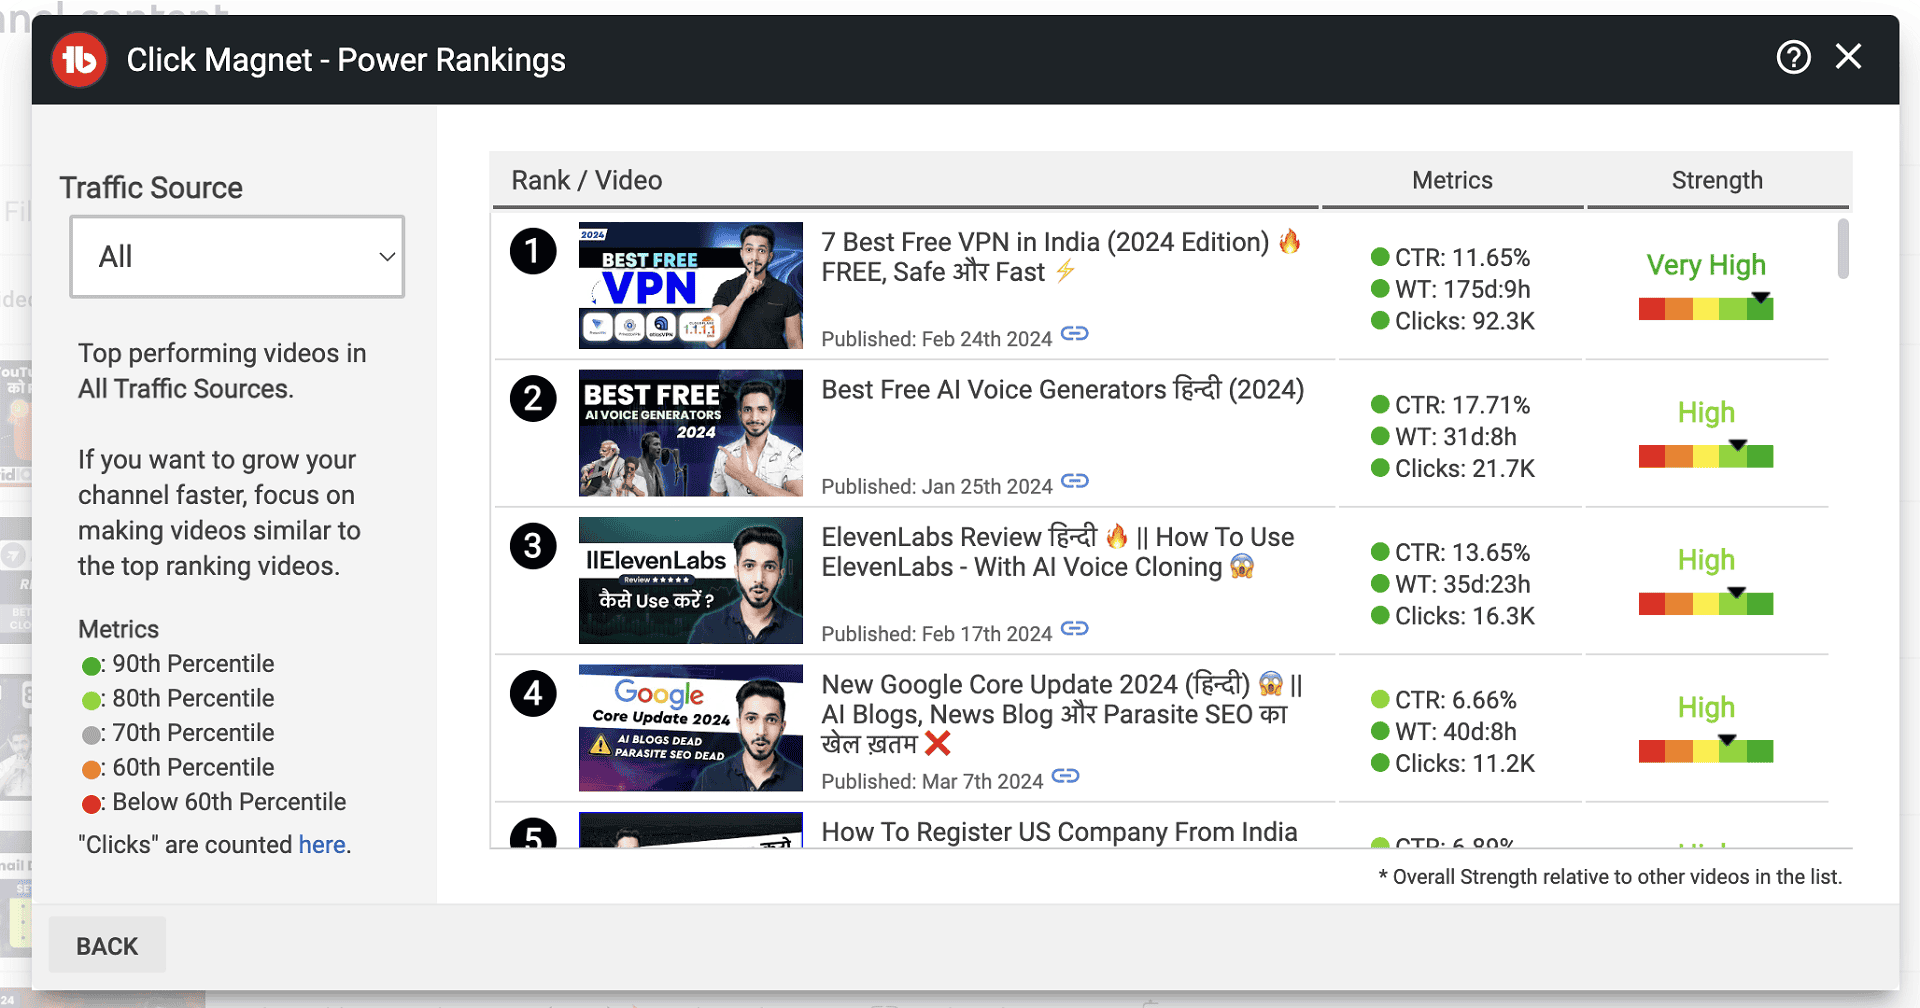Click the rank 3 number badge
This screenshot has width=1920, height=1008.
coord(533,546)
